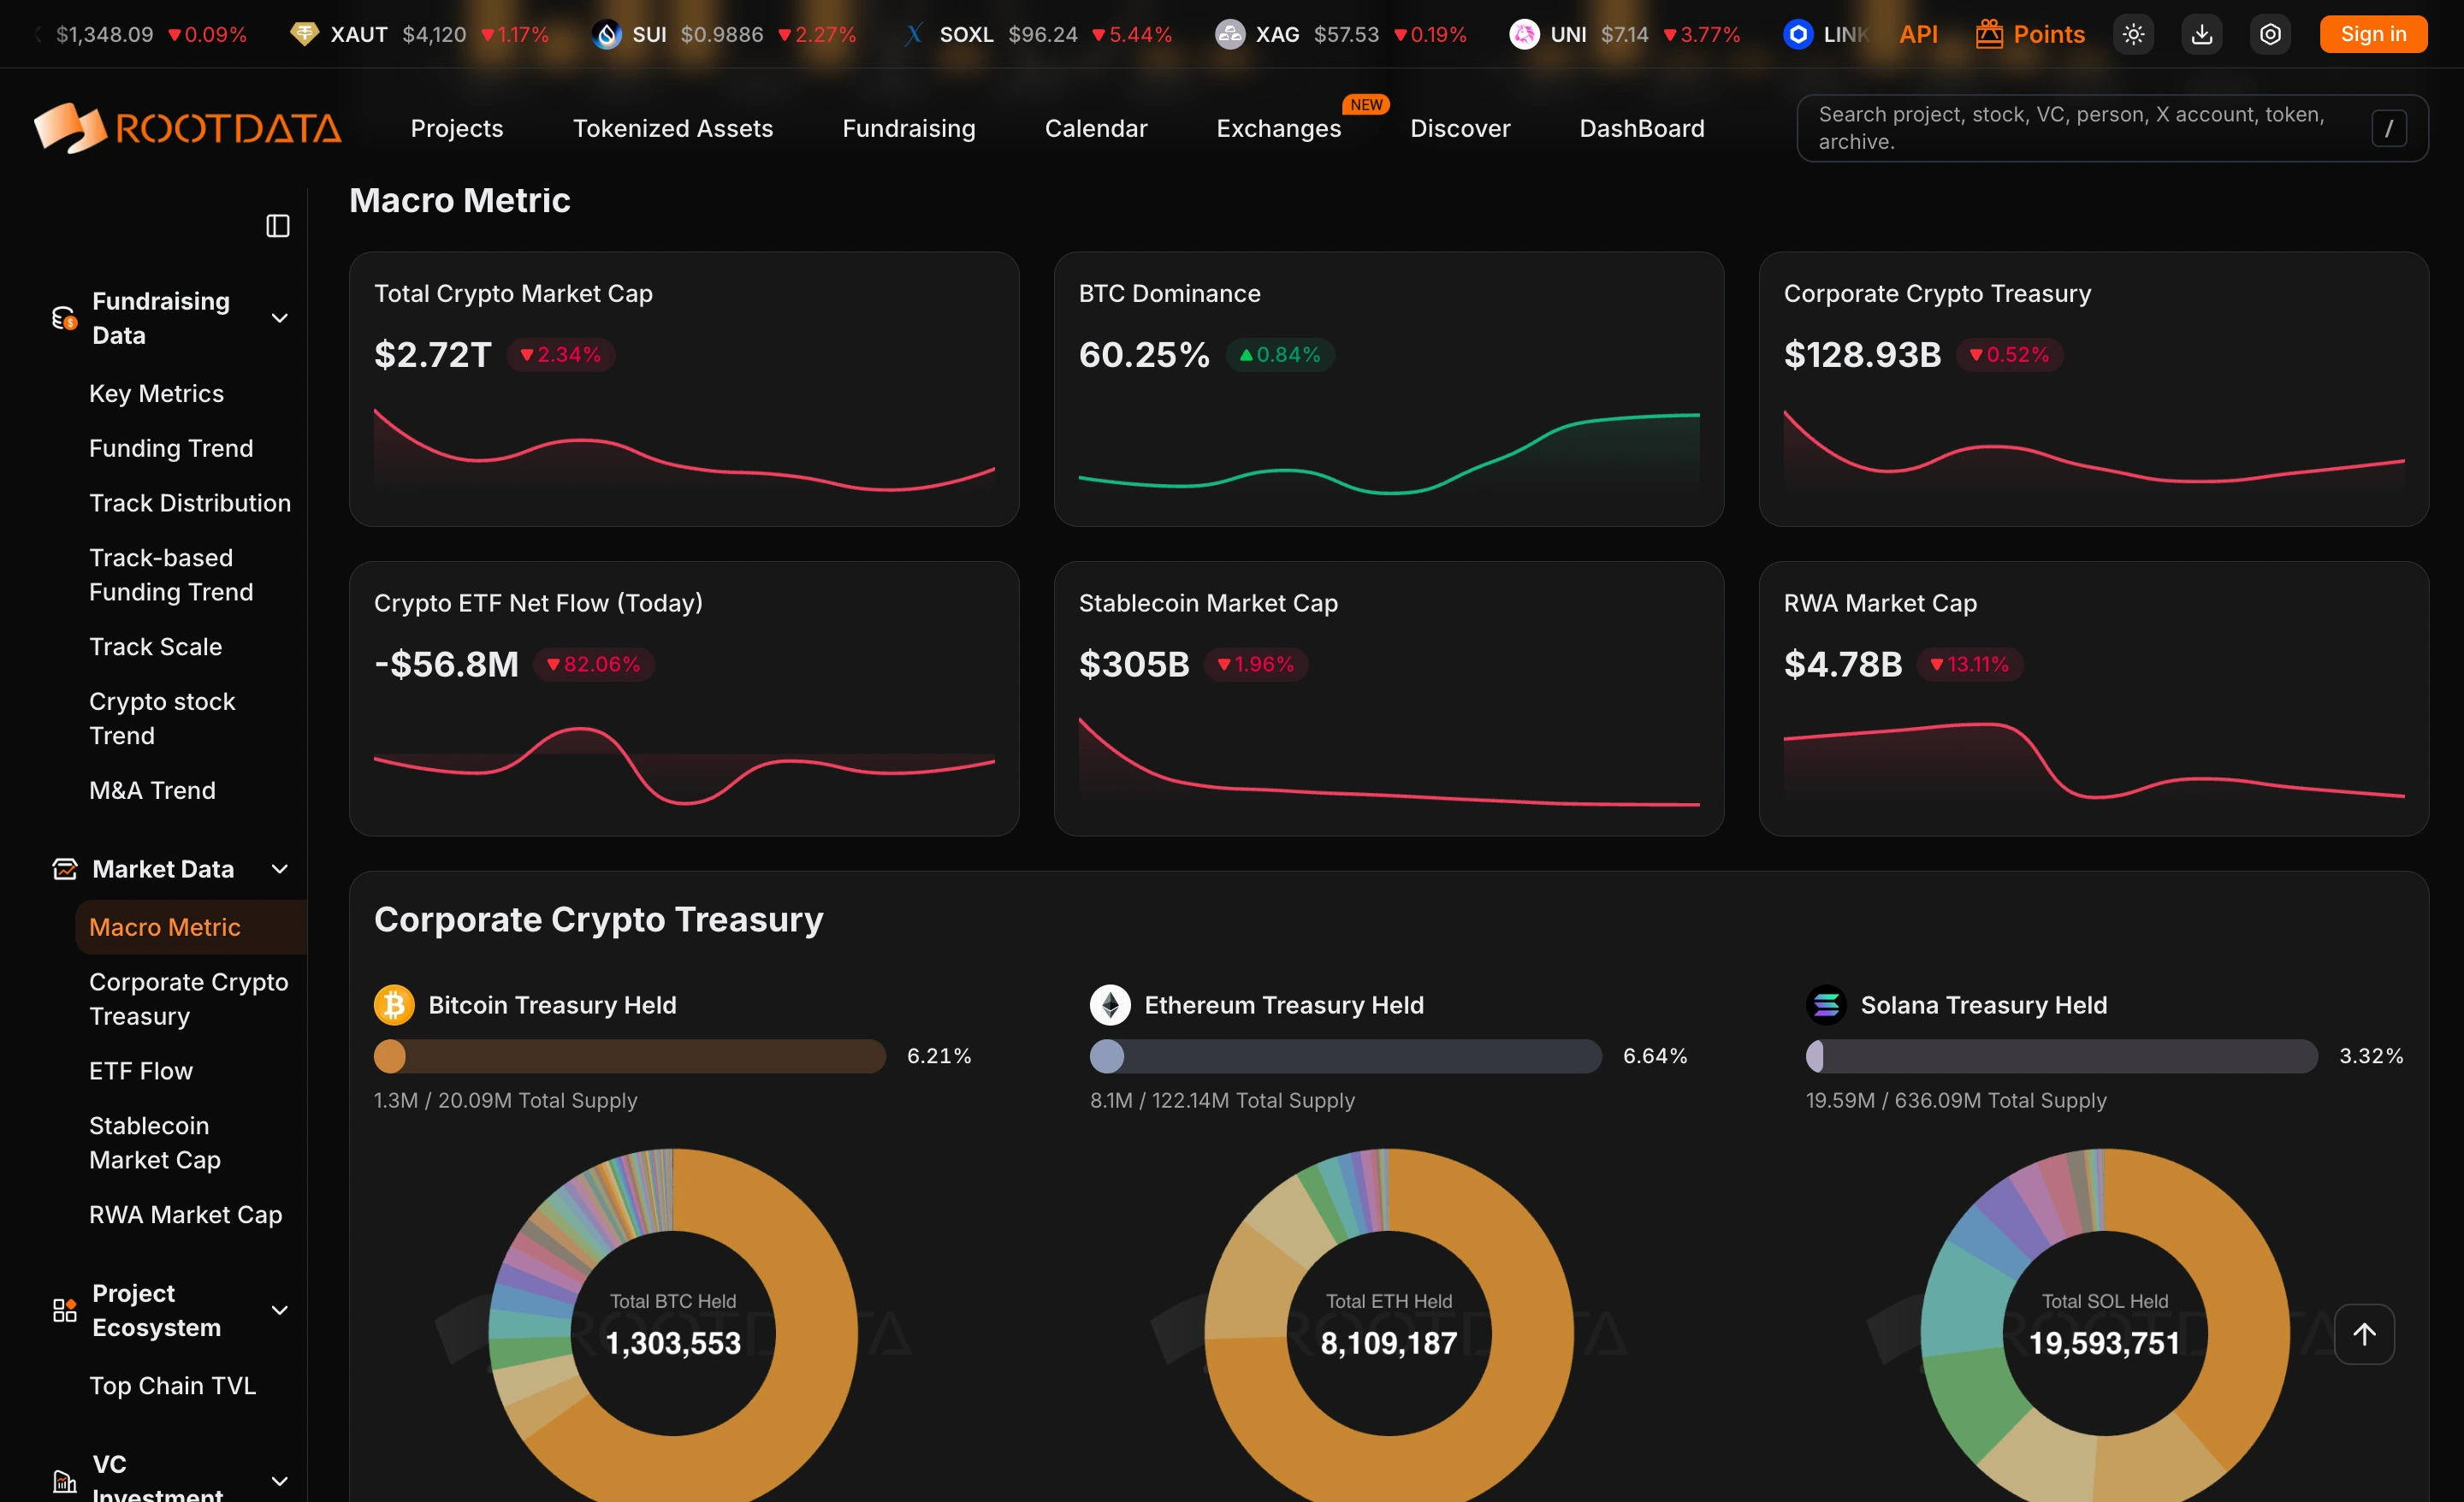
Task: Click the Sign in button
Action: click(2373, 34)
